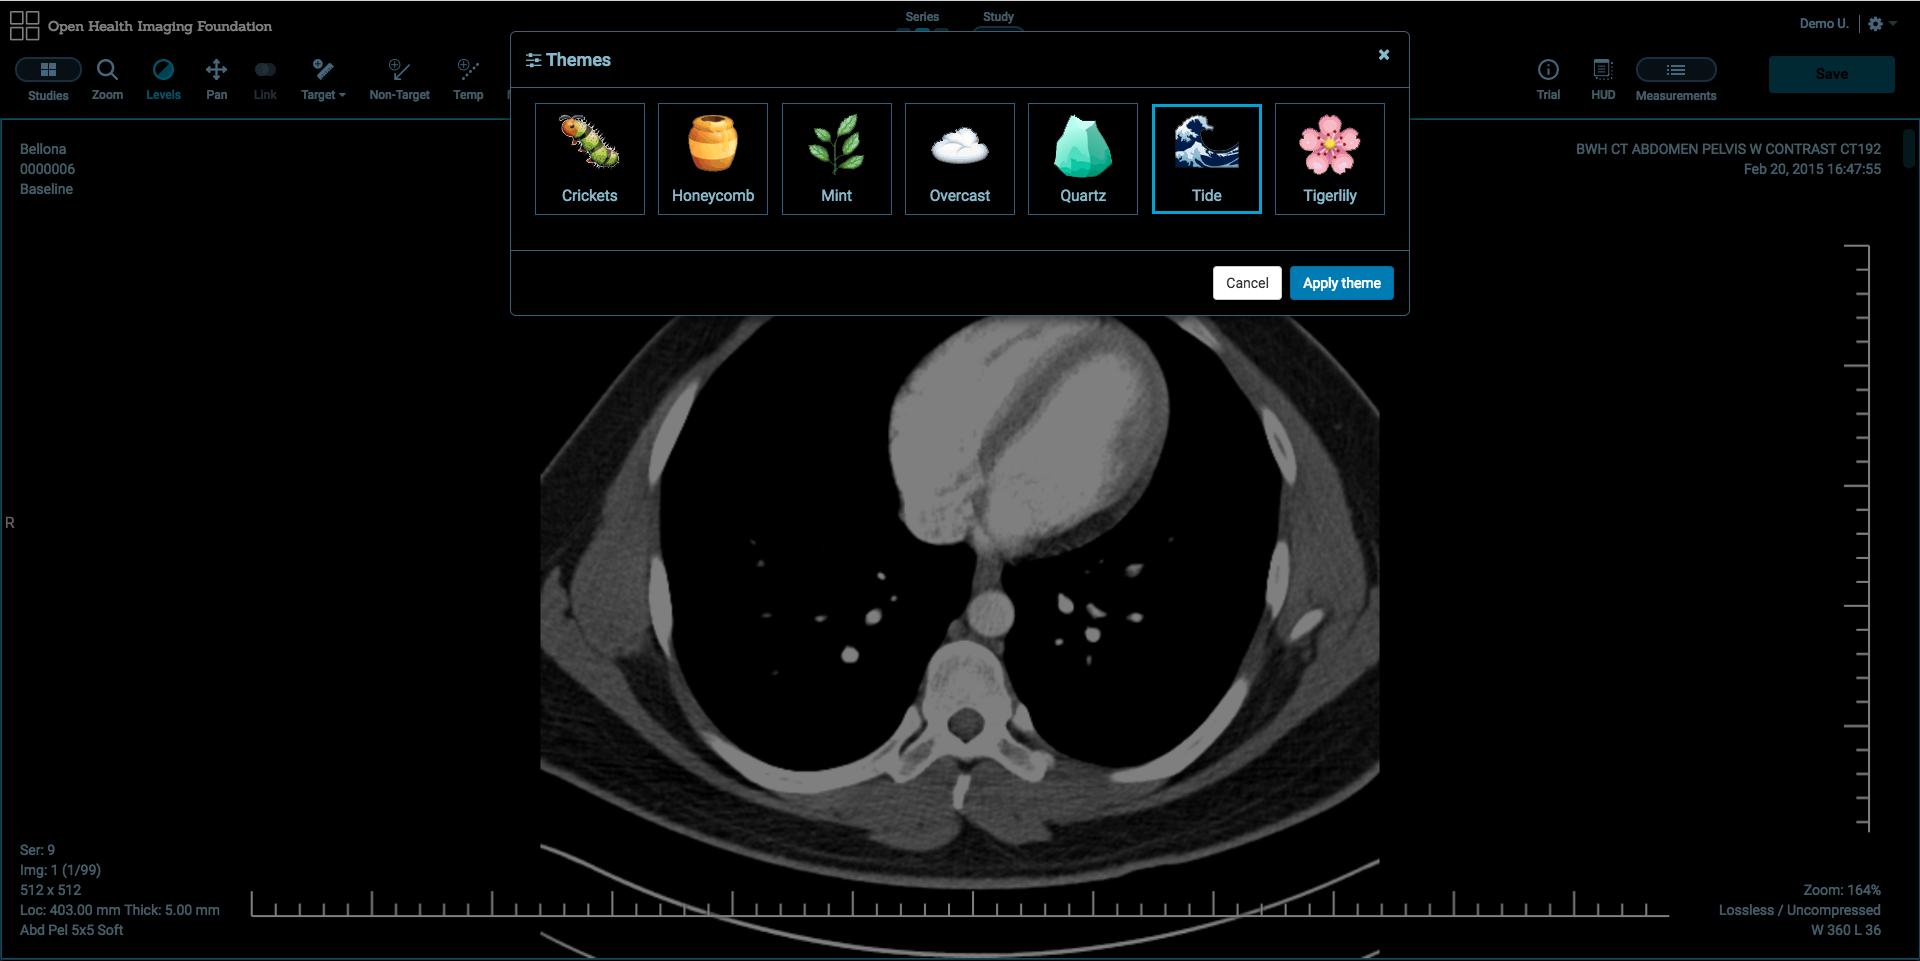Click the Apply theme button
1920x961 pixels.
1341,283
